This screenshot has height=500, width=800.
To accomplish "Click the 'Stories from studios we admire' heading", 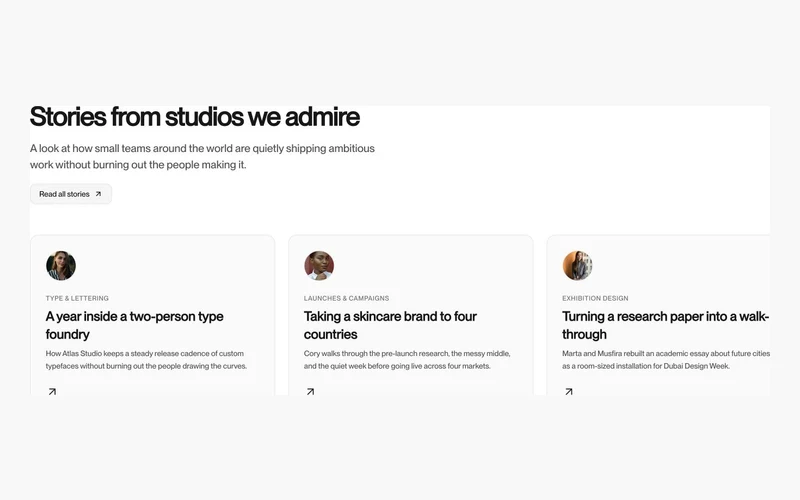I will (195, 116).
